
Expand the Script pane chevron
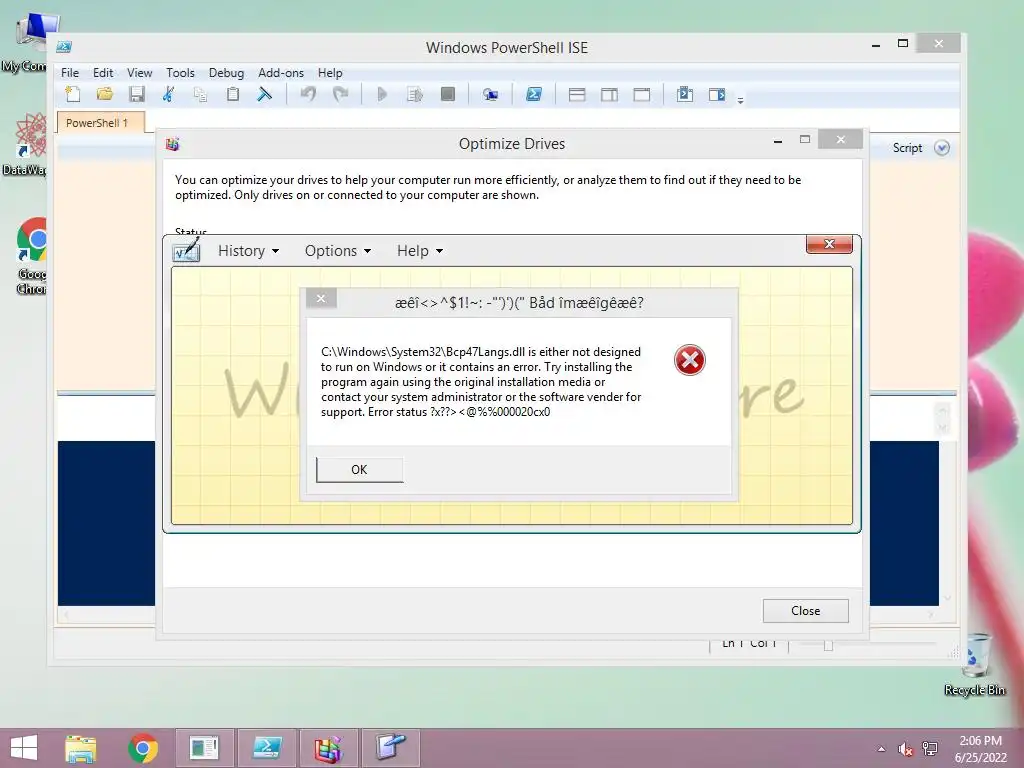pyautogui.click(x=941, y=148)
